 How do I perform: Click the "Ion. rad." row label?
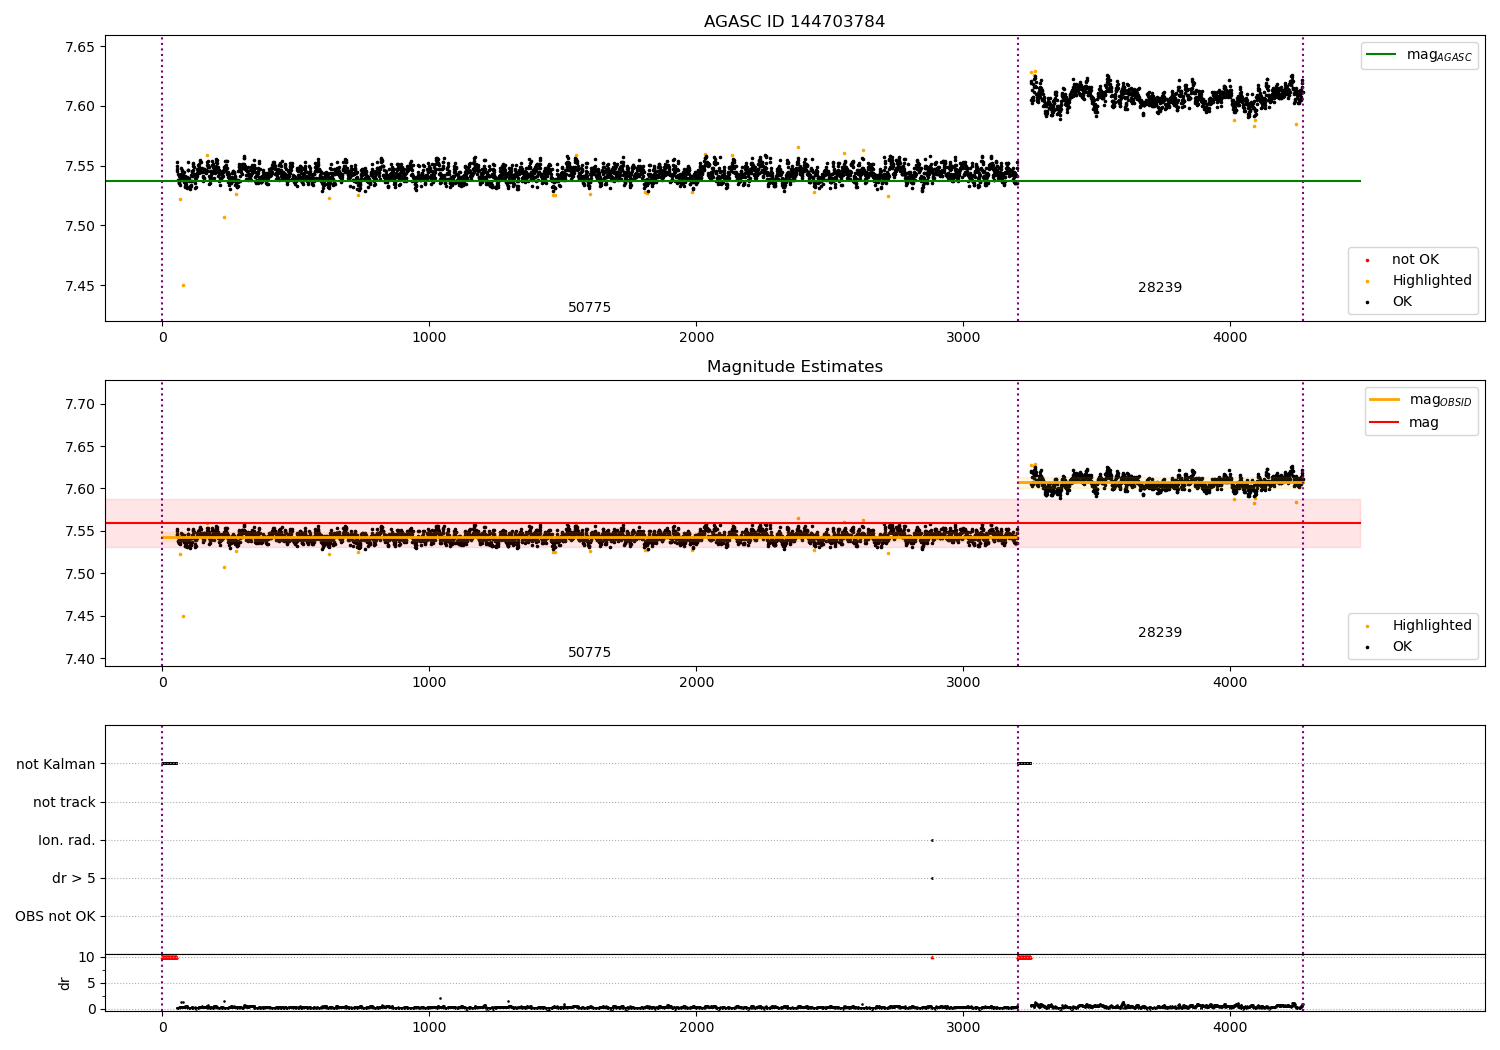point(67,841)
